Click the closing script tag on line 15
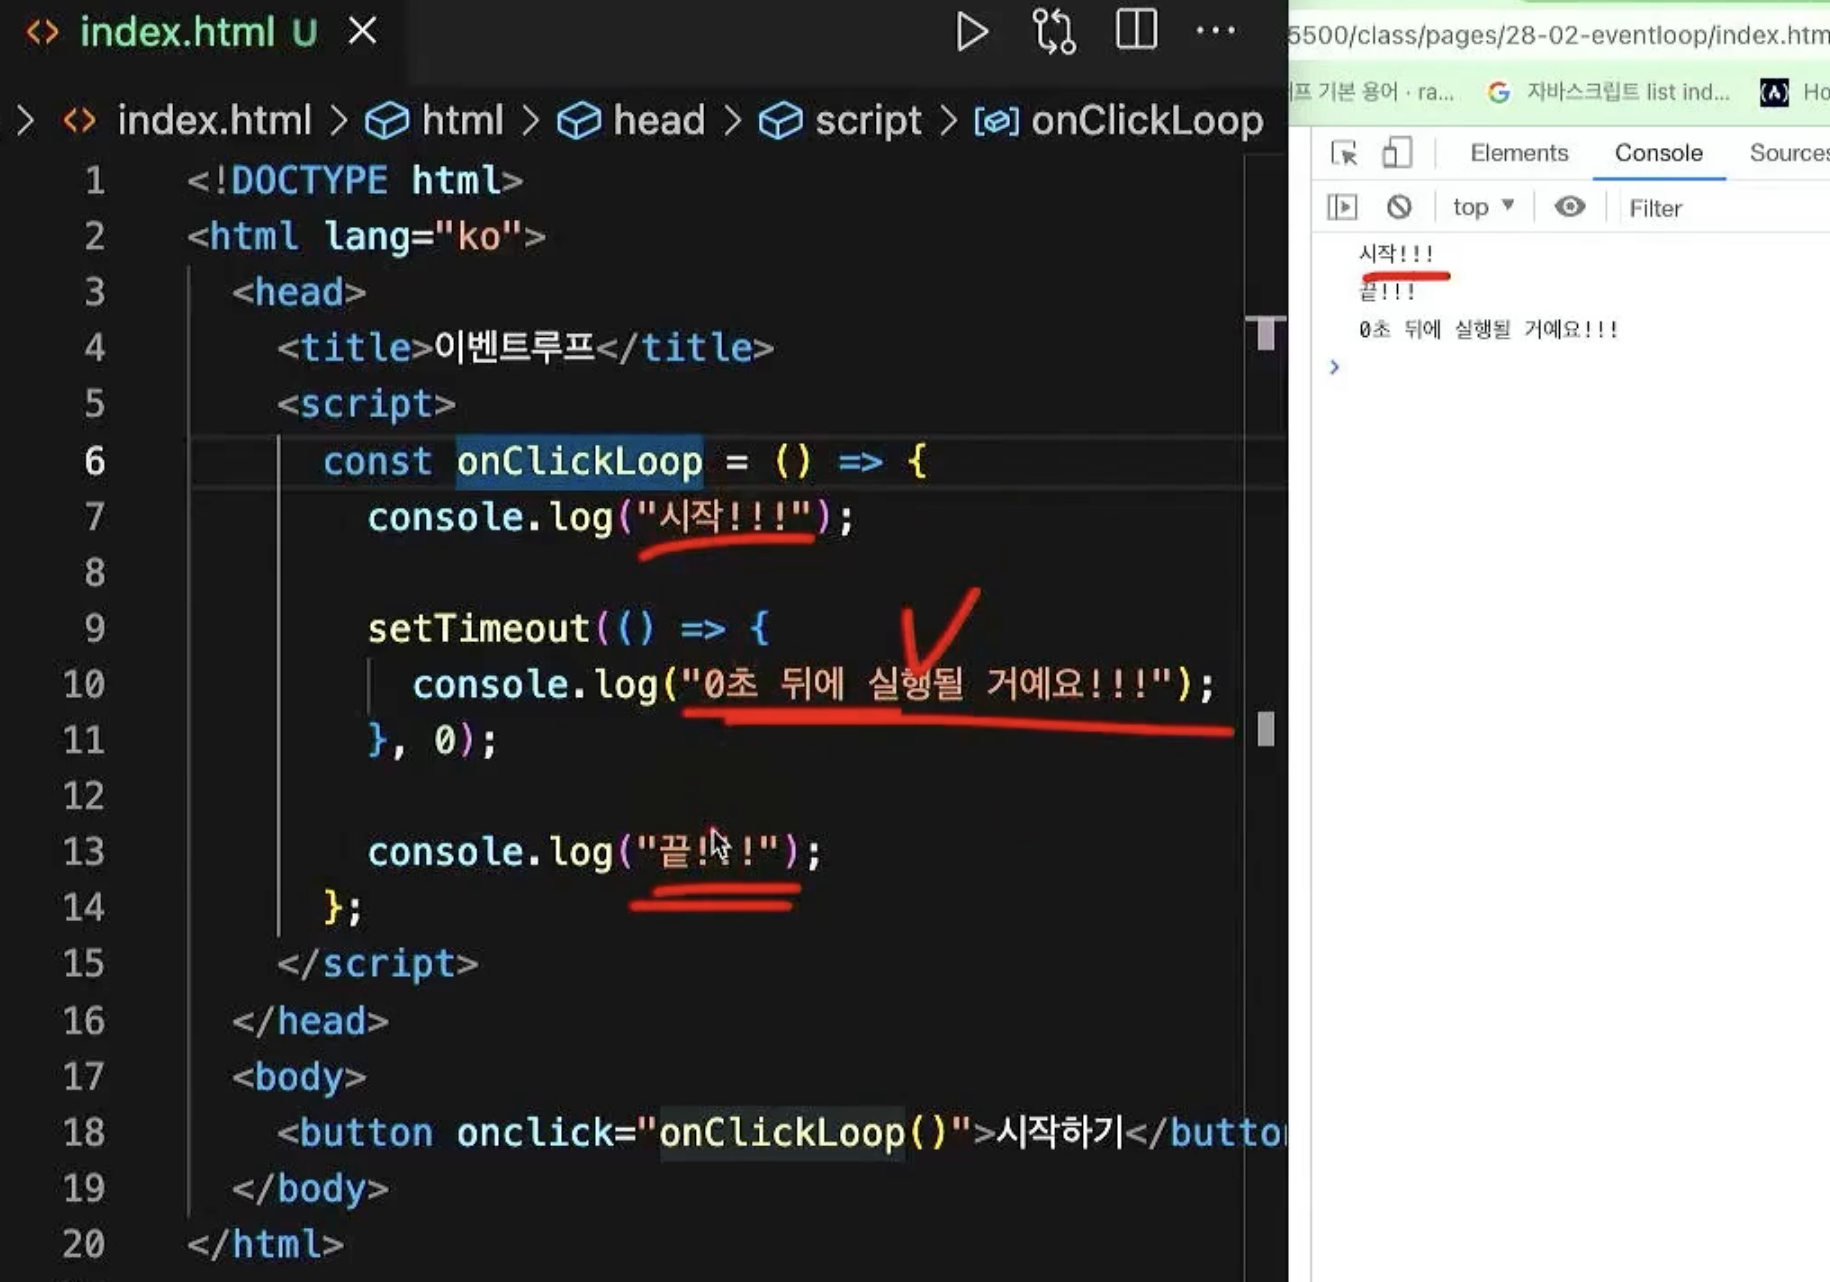The width and height of the screenshot is (1830, 1282). click(378, 963)
